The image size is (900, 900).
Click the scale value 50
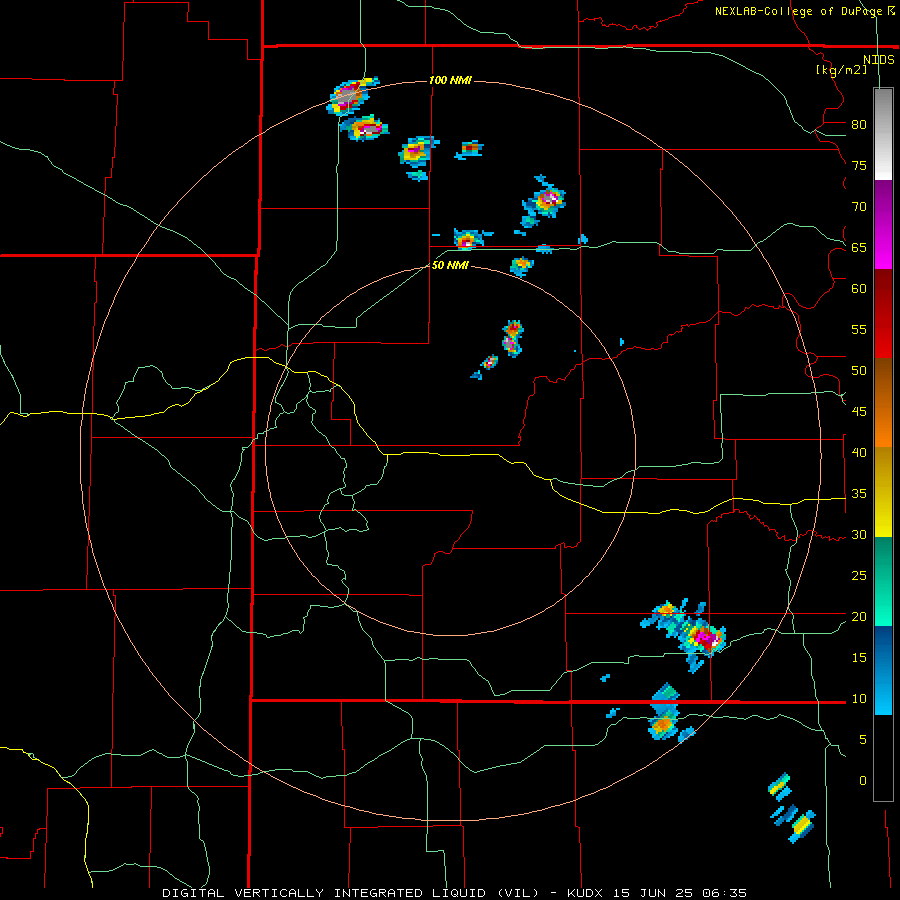[859, 371]
